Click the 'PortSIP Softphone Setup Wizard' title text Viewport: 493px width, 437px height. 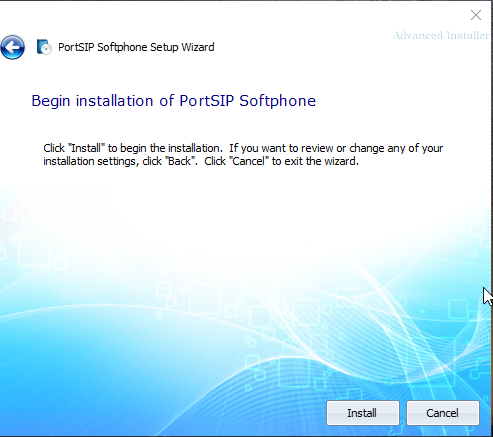coord(136,47)
